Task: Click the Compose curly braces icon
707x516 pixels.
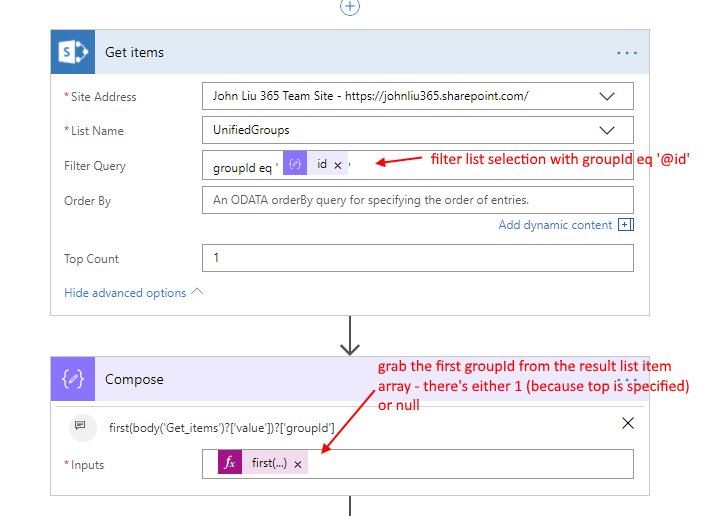Action: click(x=73, y=380)
